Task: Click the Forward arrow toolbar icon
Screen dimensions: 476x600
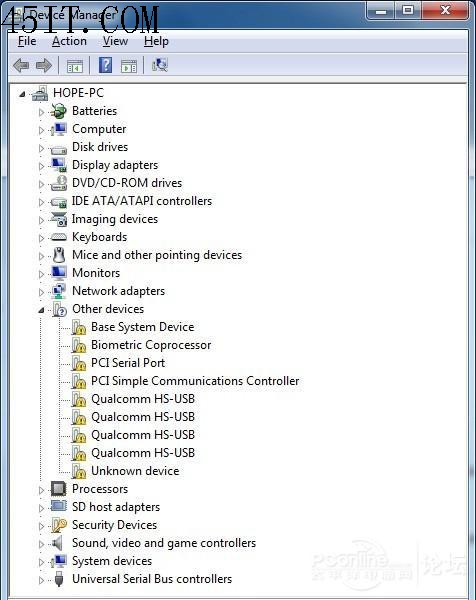Action: click(44, 65)
